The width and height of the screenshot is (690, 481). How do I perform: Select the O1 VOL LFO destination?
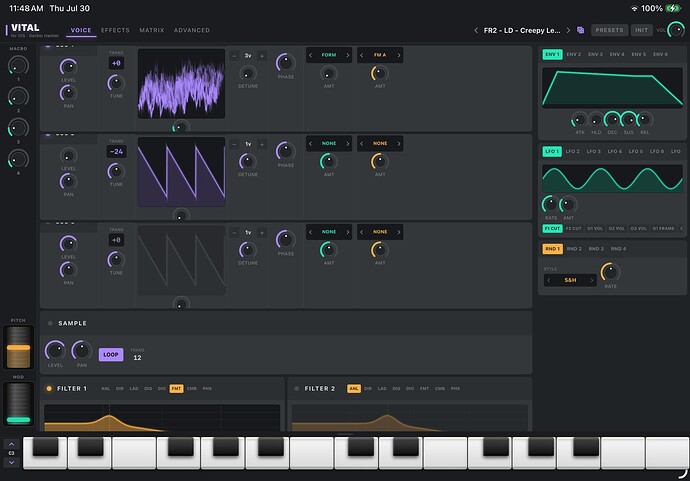tap(595, 228)
